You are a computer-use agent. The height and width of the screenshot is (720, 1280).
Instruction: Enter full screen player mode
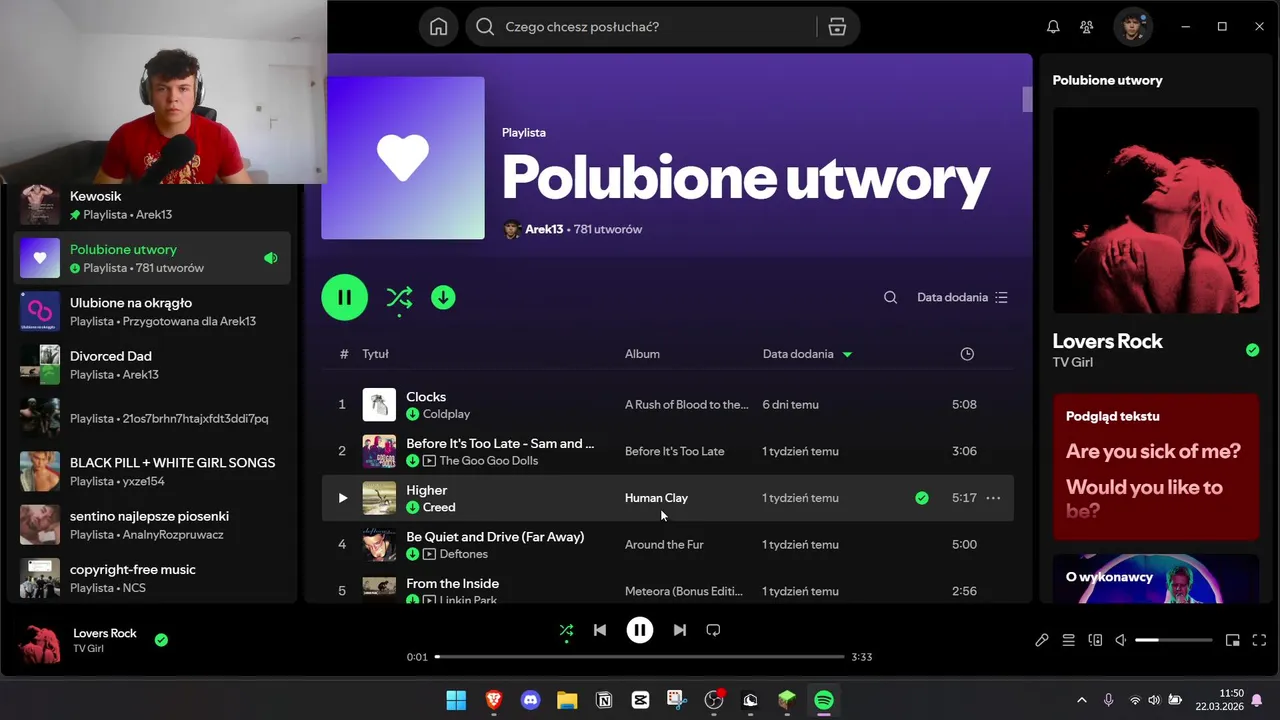pyautogui.click(x=1260, y=640)
